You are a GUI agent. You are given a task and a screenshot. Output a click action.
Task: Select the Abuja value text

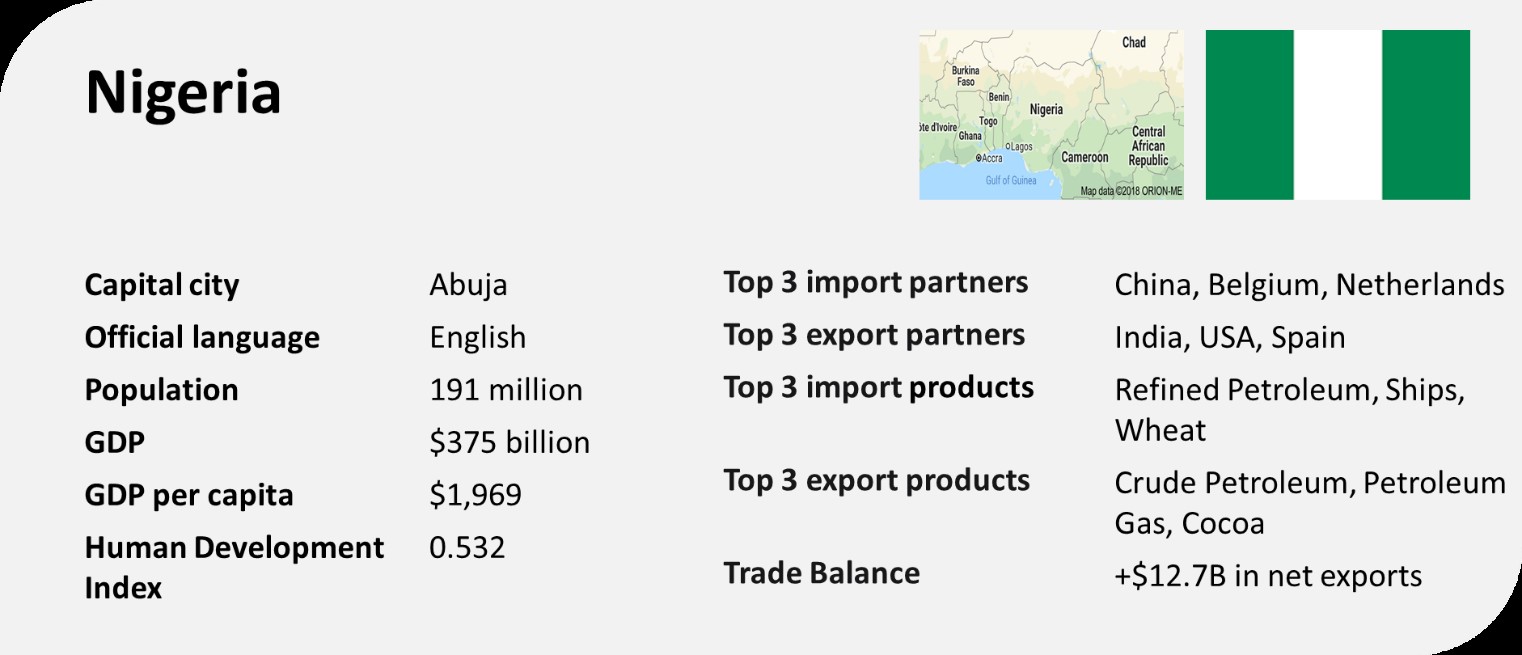(x=468, y=286)
